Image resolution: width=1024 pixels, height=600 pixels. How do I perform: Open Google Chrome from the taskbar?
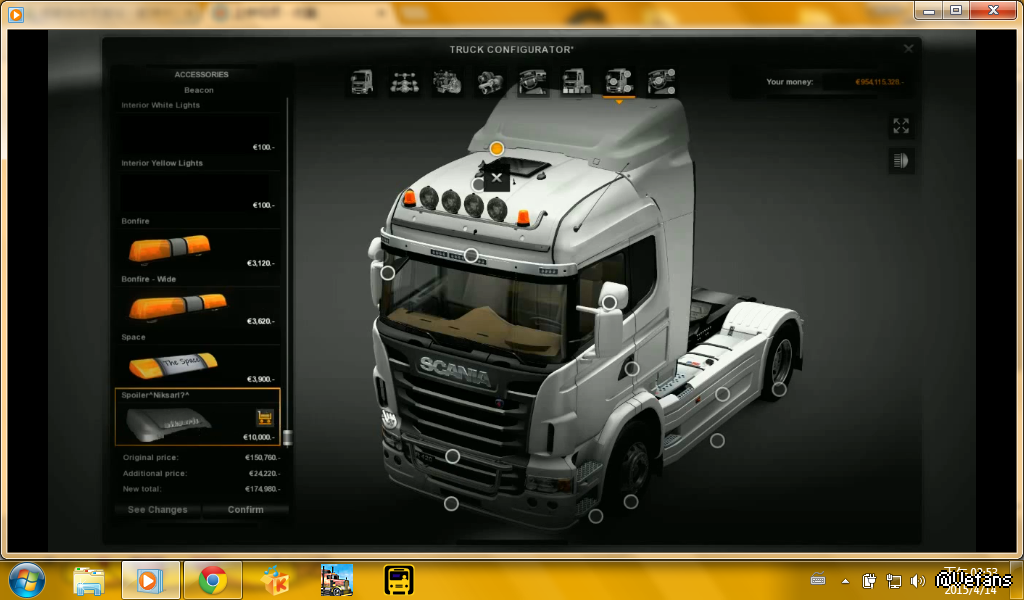point(212,580)
